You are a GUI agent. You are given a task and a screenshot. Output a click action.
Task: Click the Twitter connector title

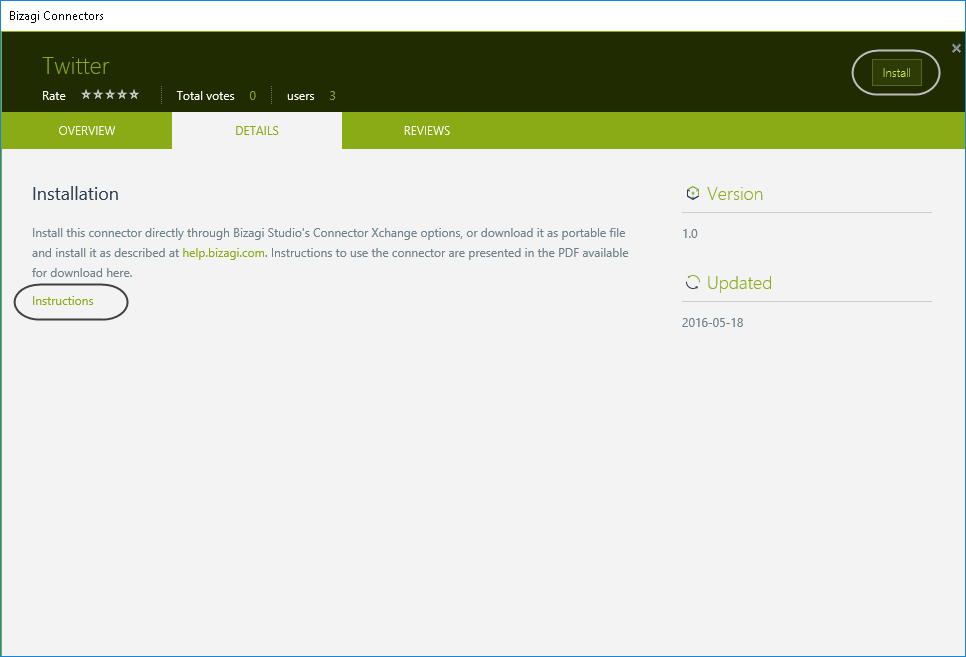coord(76,66)
